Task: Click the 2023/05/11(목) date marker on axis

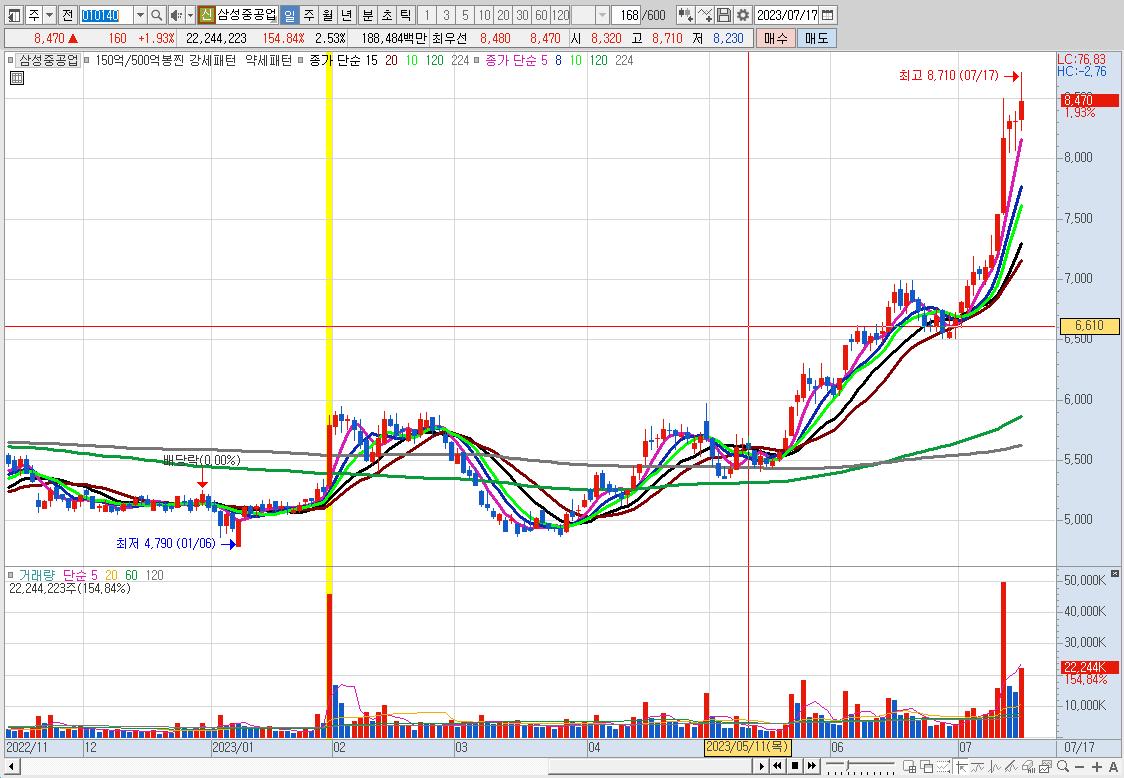Action: point(747,746)
